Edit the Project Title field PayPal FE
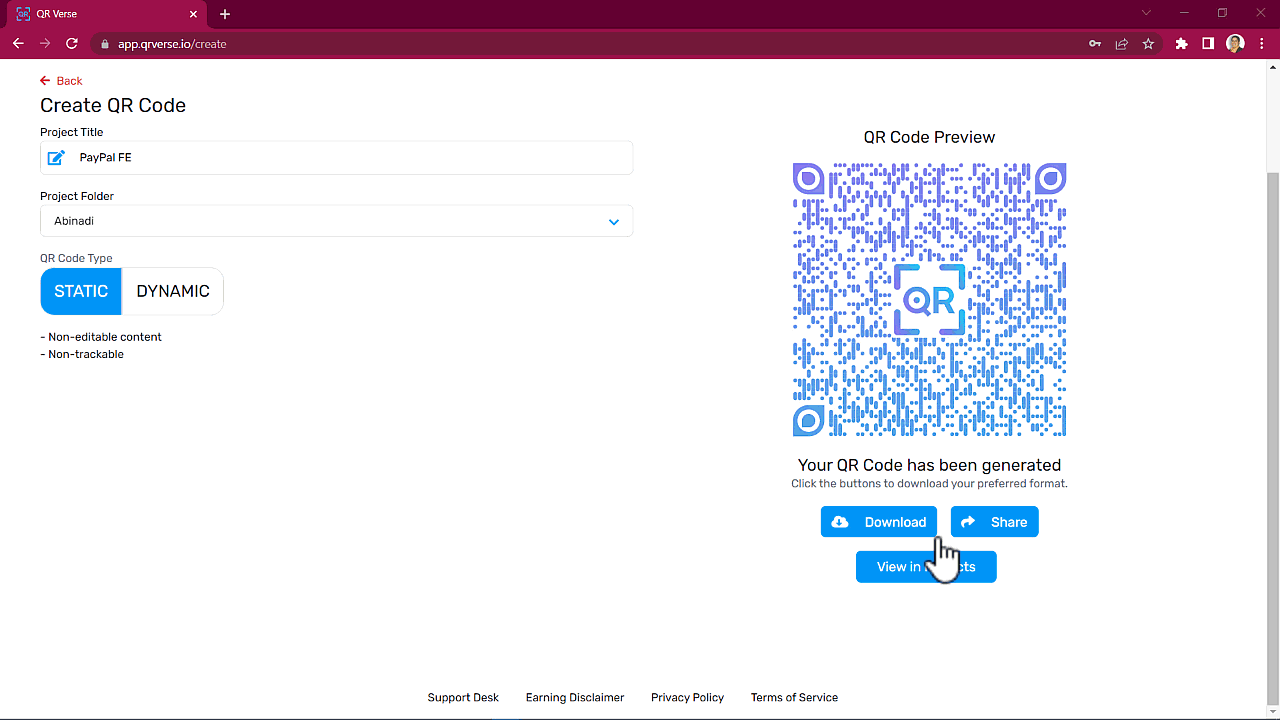Screen dimensions: 1280x720 coord(336,158)
